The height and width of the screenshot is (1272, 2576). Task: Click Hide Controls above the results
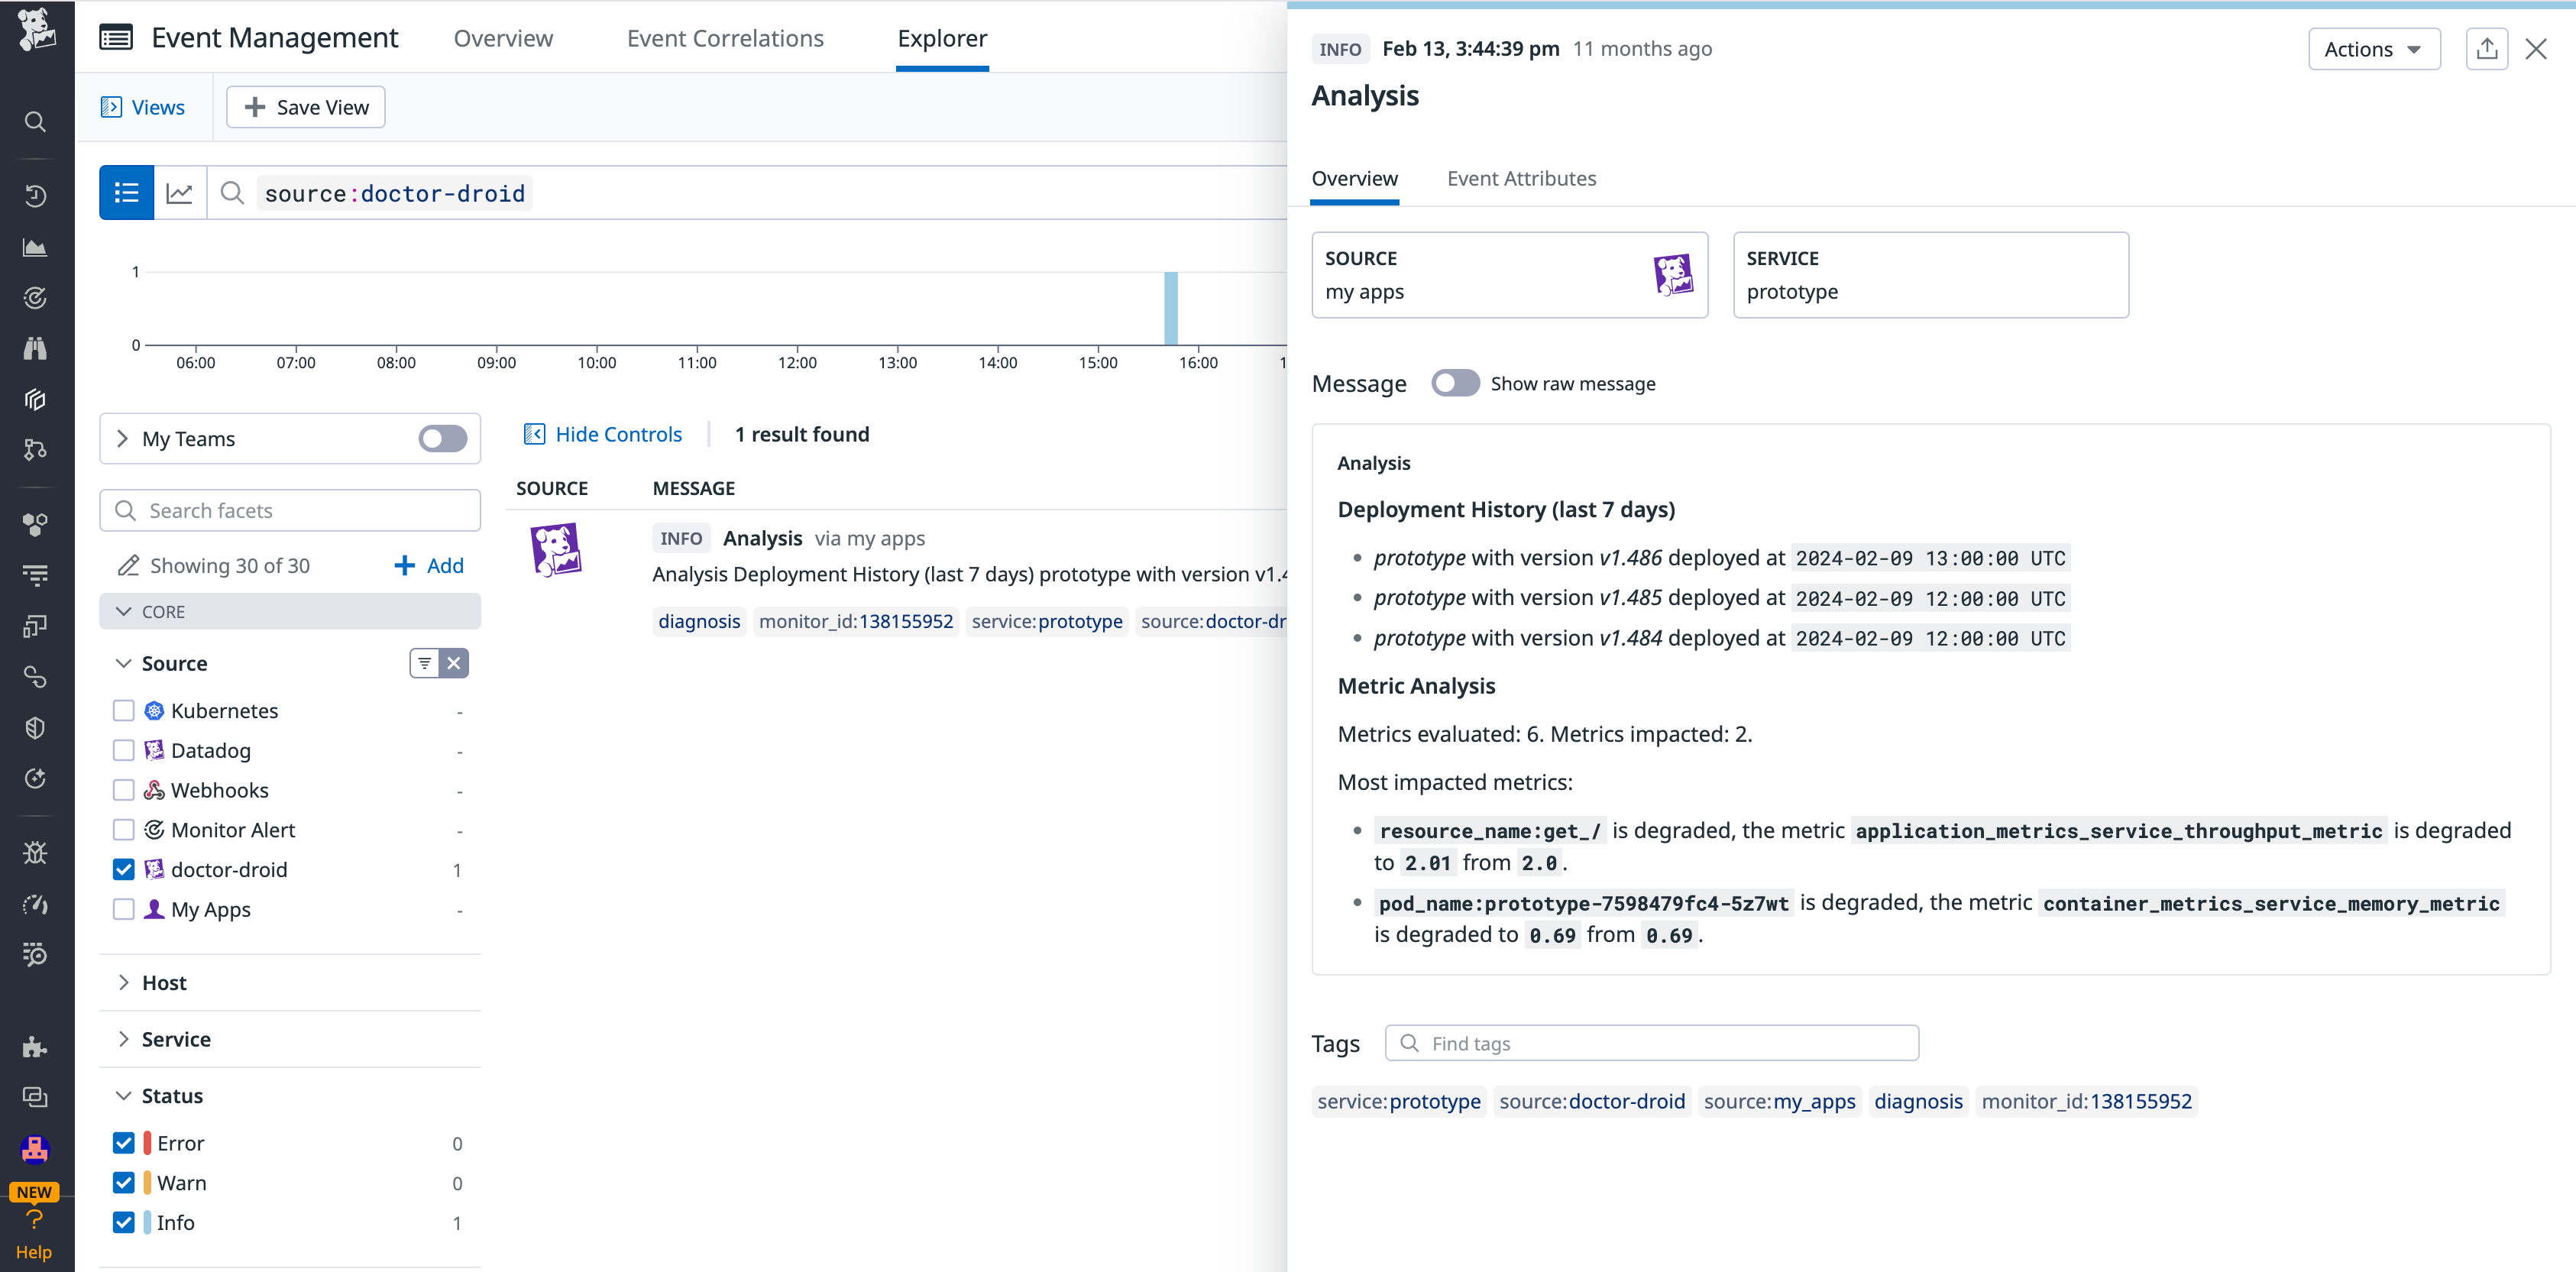click(603, 434)
